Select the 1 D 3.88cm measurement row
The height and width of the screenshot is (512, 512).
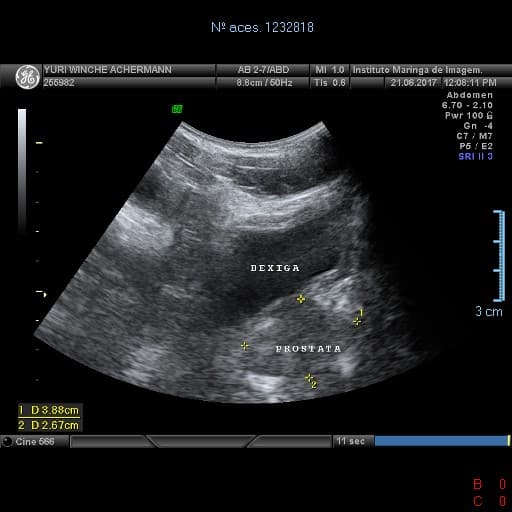[x=49, y=410]
